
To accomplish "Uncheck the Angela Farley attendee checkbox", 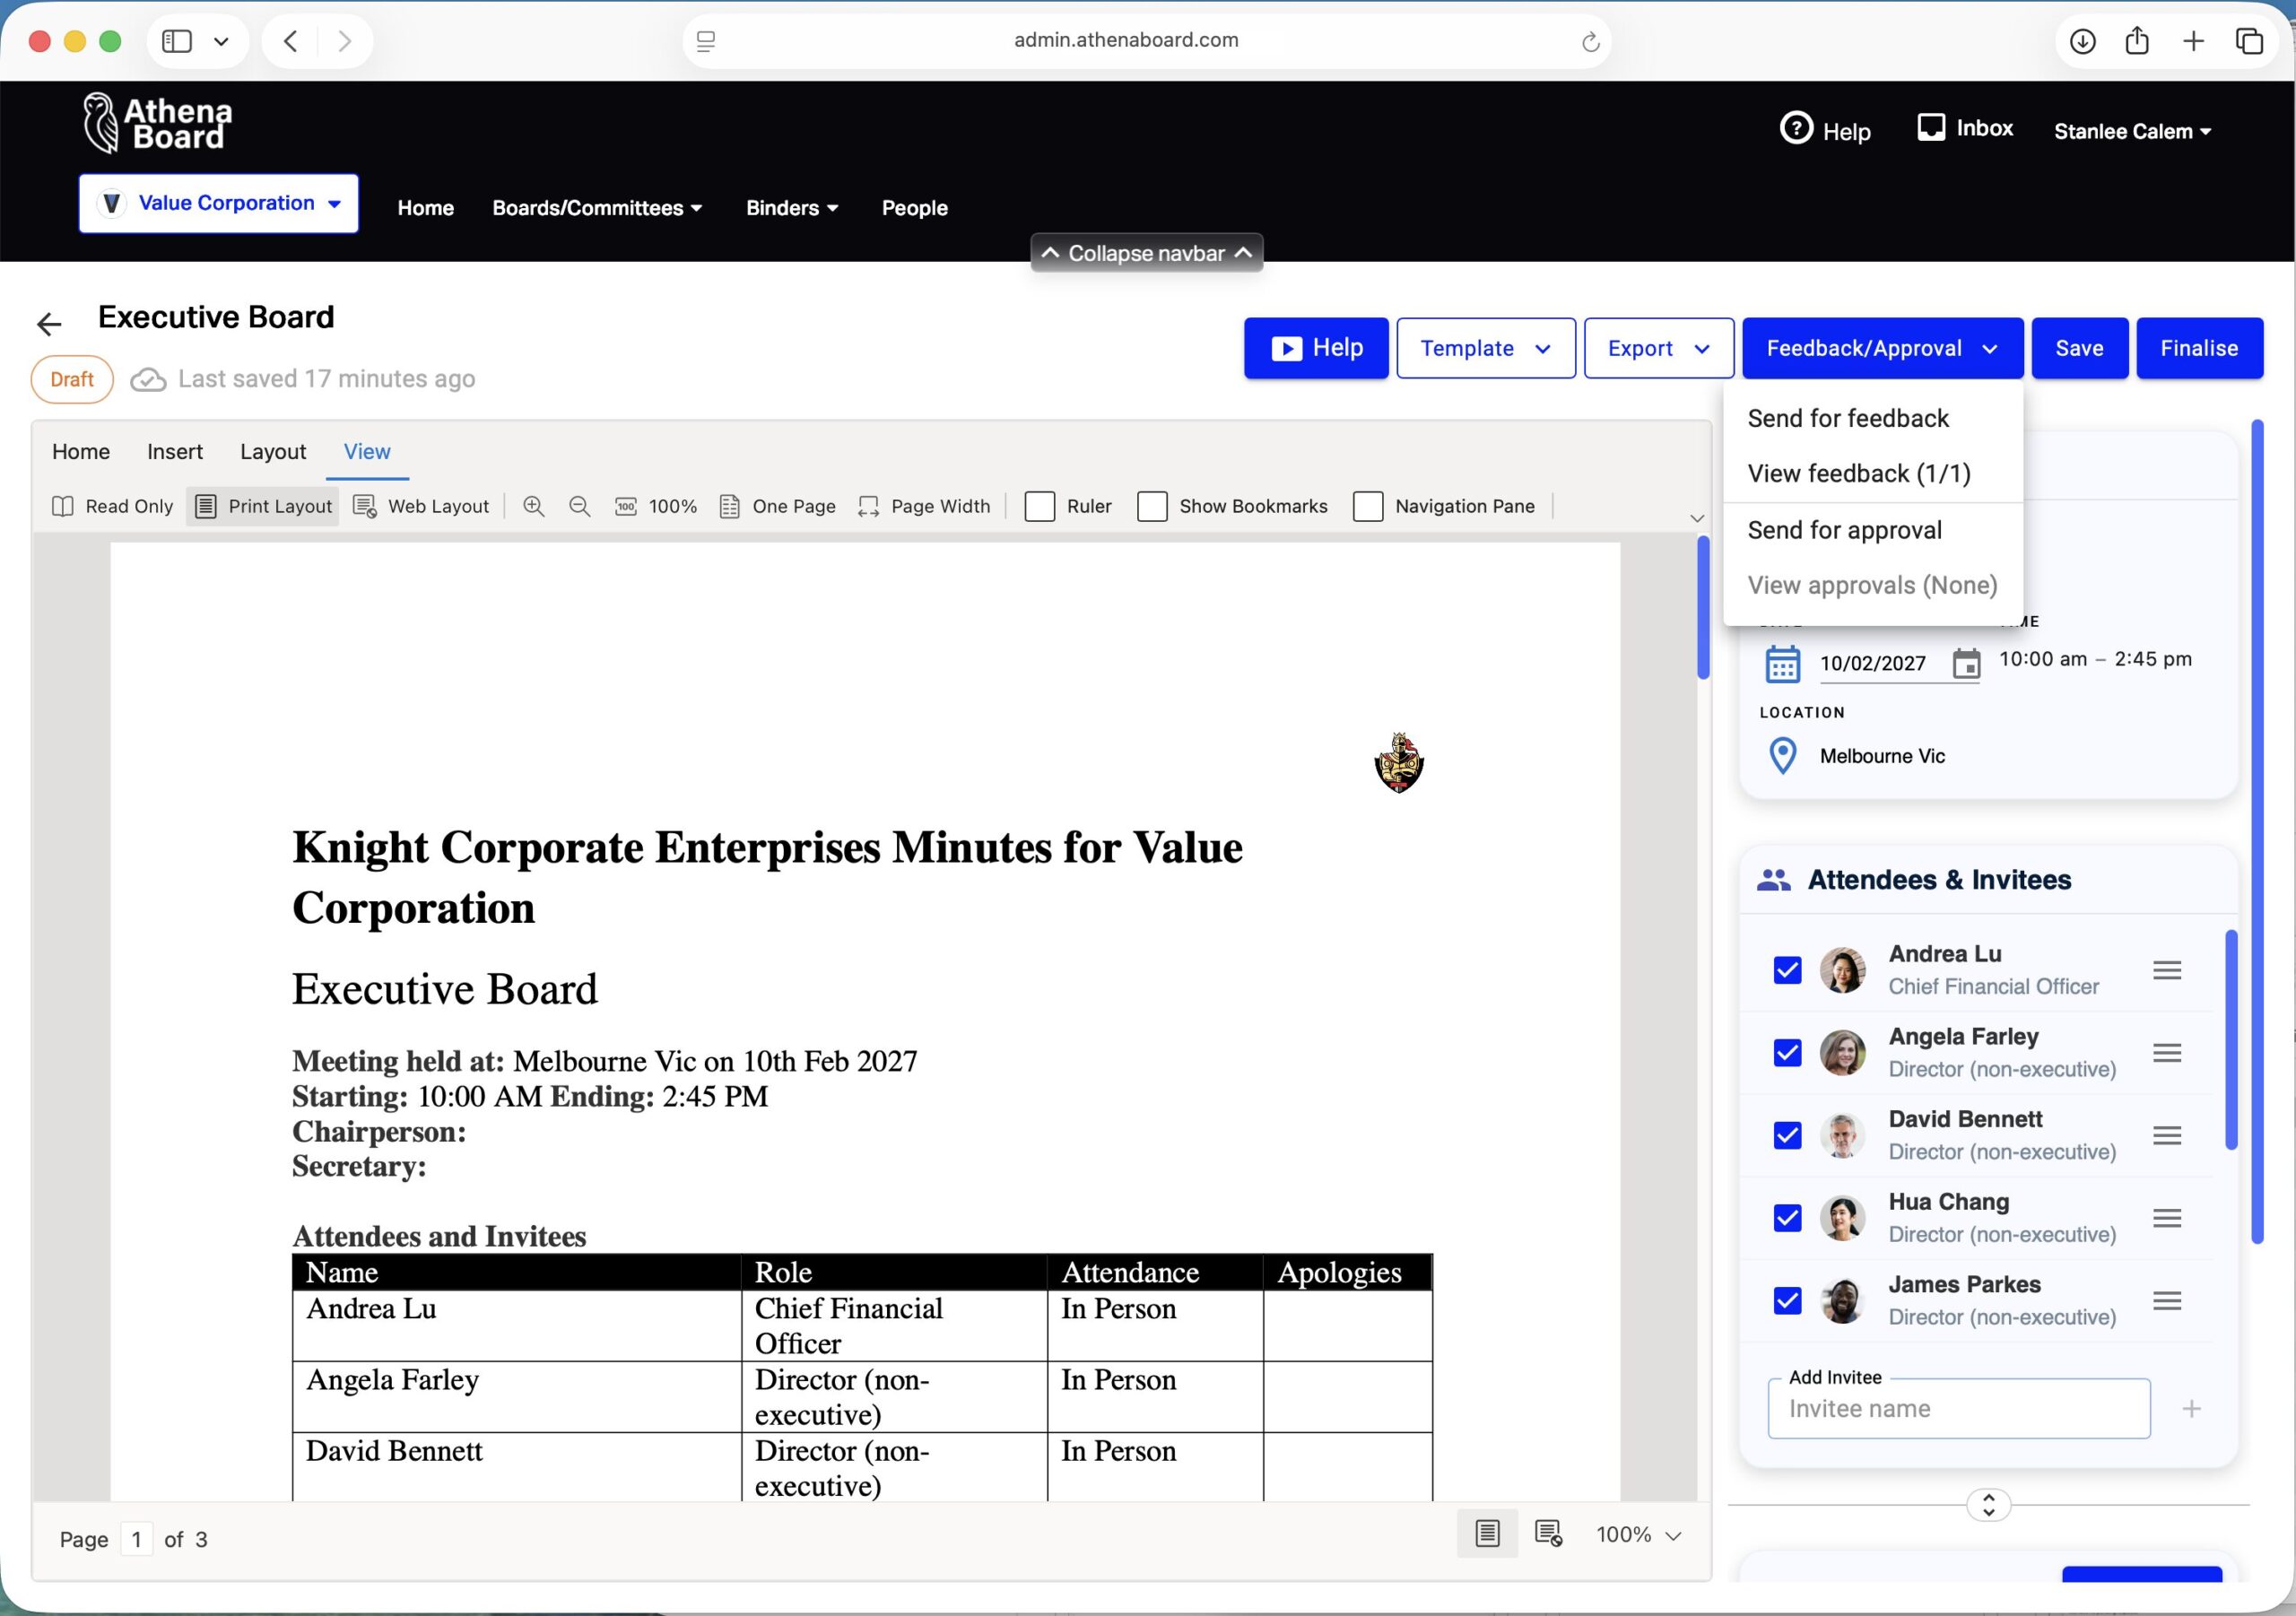I will [1787, 1053].
